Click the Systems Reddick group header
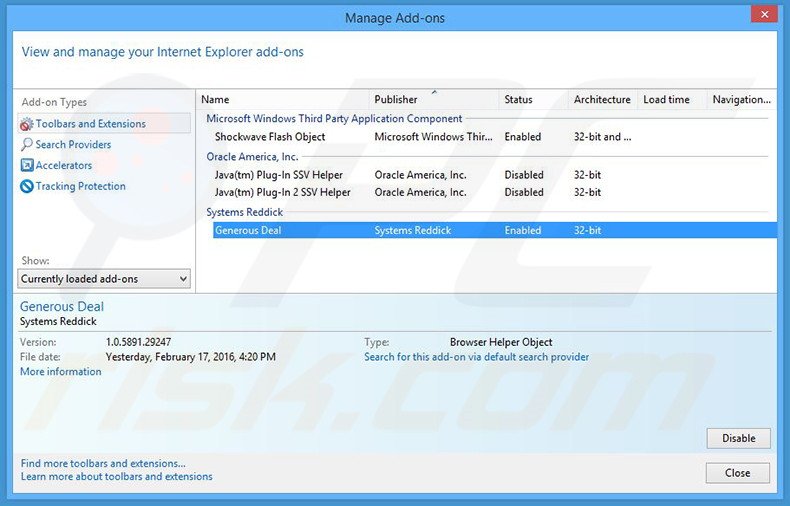Image resolution: width=790 pixels, height=506 pixels. (244, 212)
